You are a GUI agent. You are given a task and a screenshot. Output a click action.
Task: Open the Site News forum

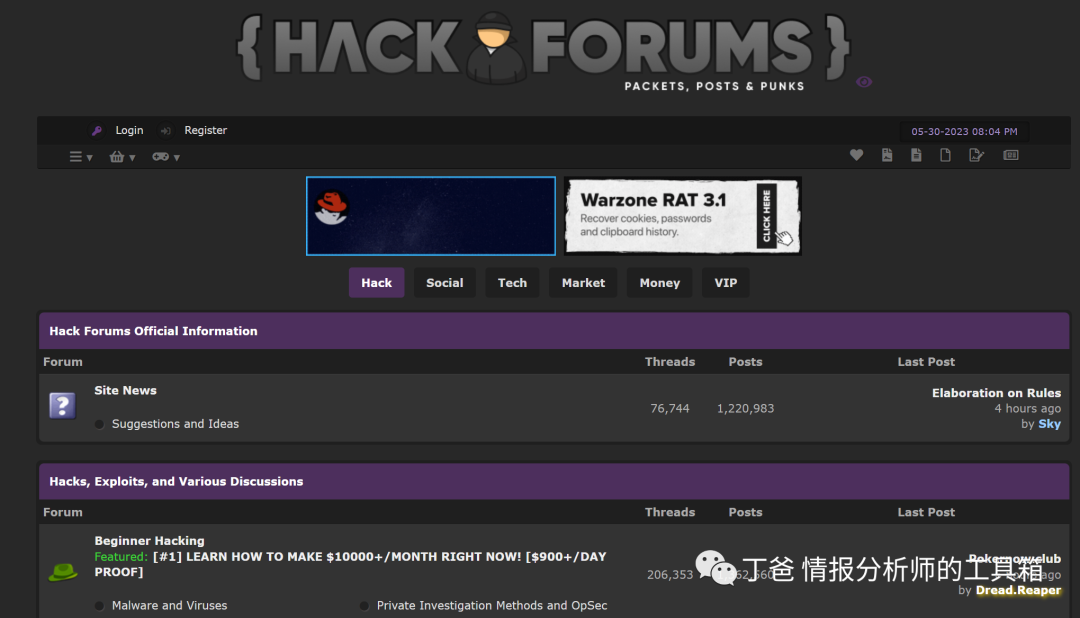point(125,391)
